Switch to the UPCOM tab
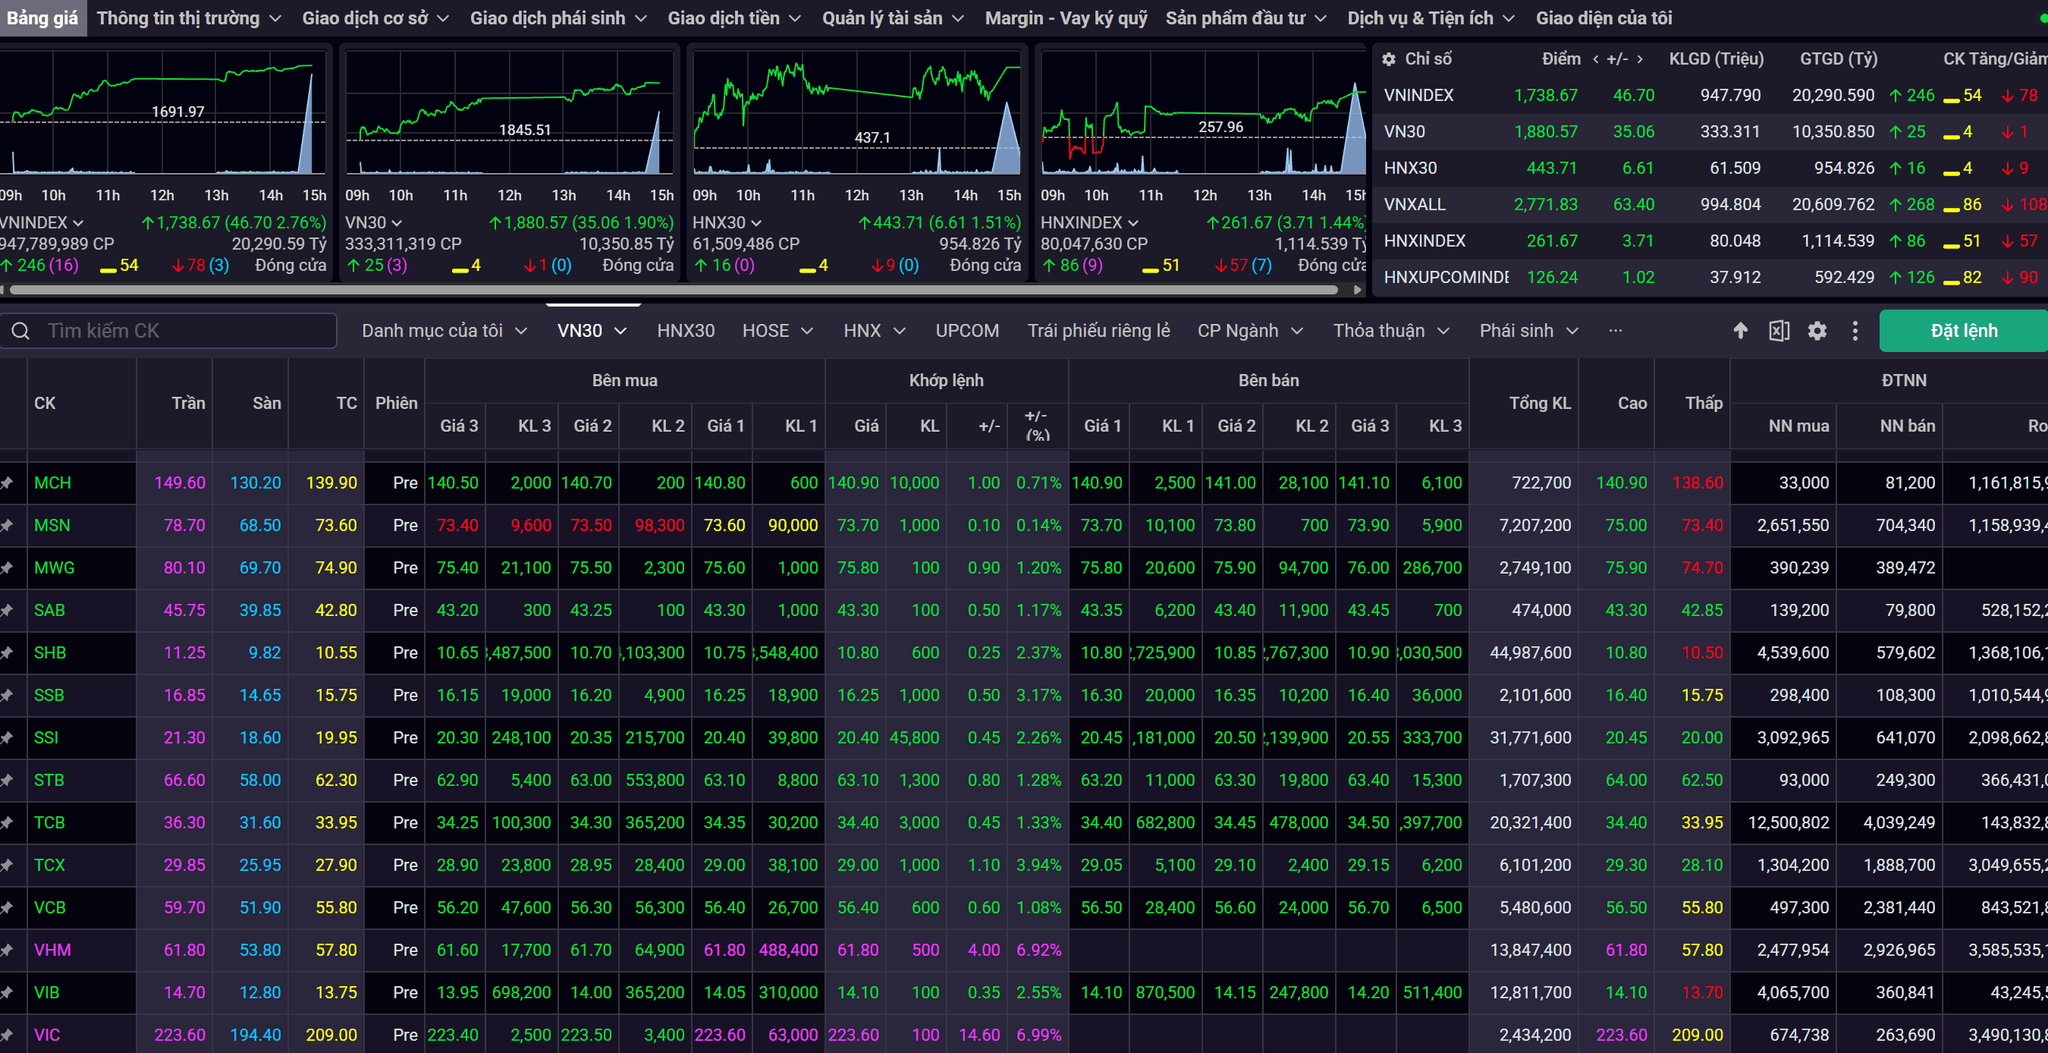Screen dimensions: 2048x1053 click(967, 331)
